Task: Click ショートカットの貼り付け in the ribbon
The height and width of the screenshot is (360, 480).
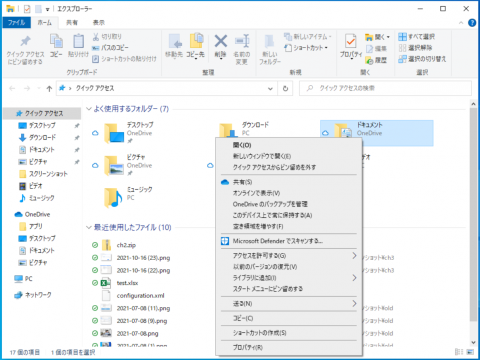Action: pyautogui.click(x=124, y=59)
